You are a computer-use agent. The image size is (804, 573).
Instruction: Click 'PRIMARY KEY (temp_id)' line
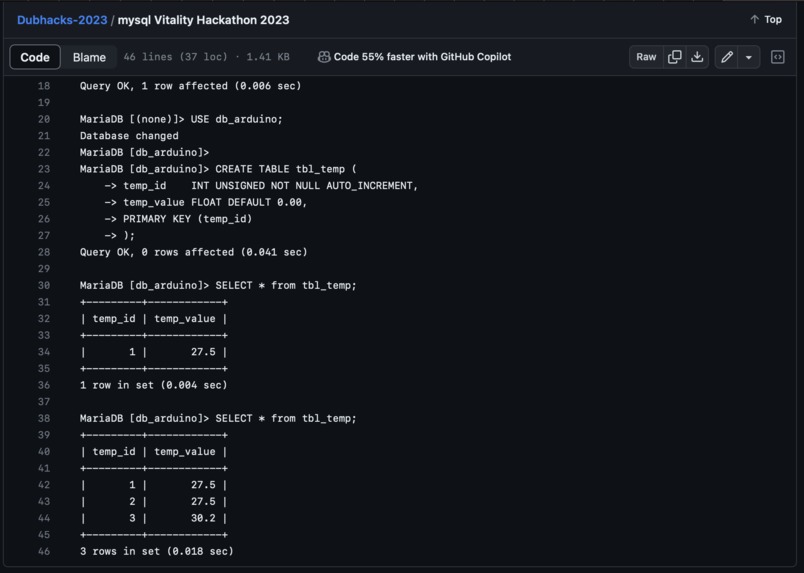[x=178, y=219]
